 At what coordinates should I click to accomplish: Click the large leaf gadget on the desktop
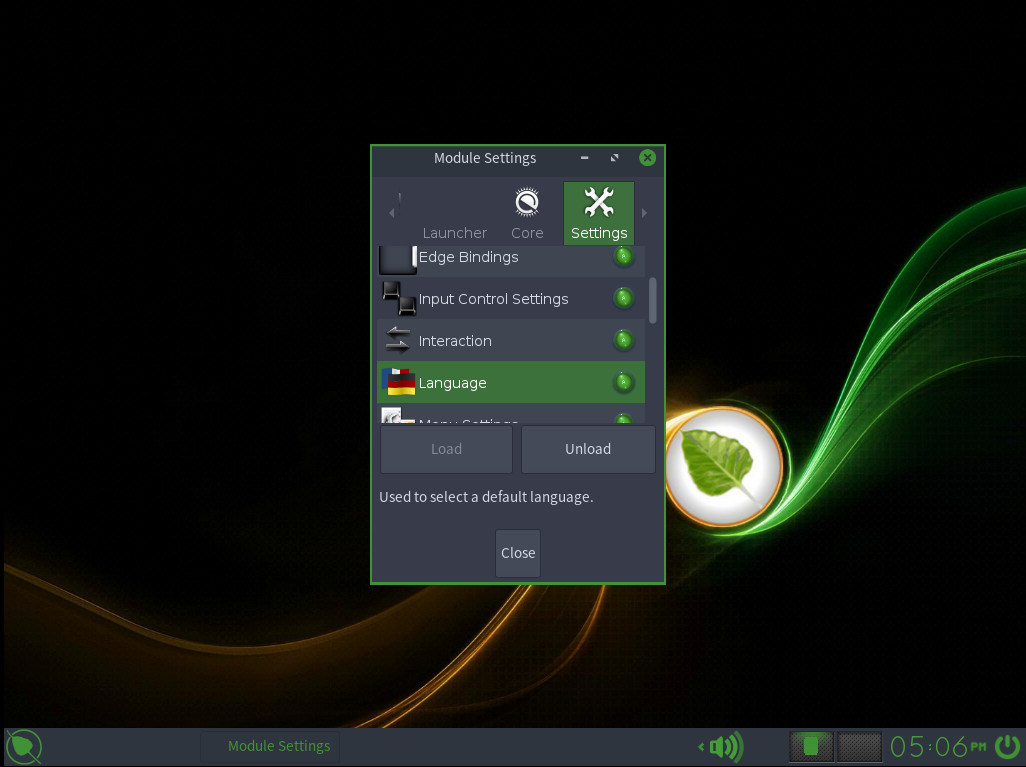point(723,466)
